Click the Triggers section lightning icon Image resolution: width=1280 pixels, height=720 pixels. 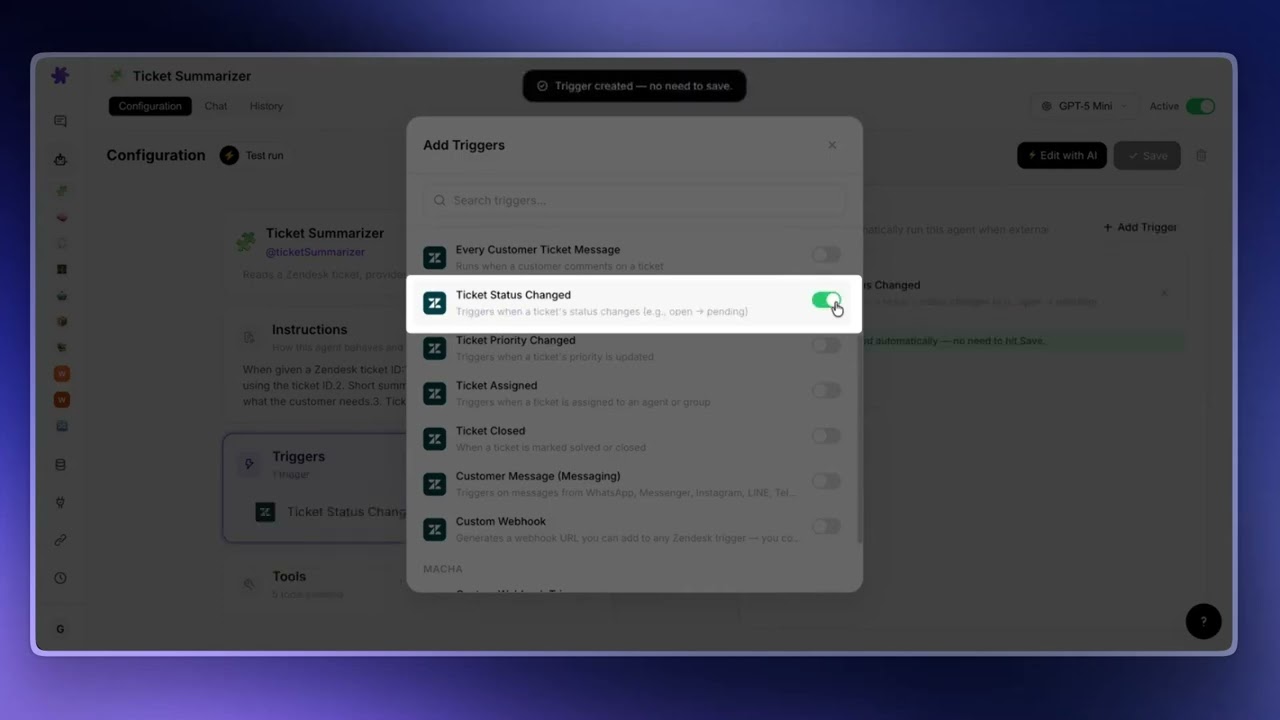[x=249, y=464]
